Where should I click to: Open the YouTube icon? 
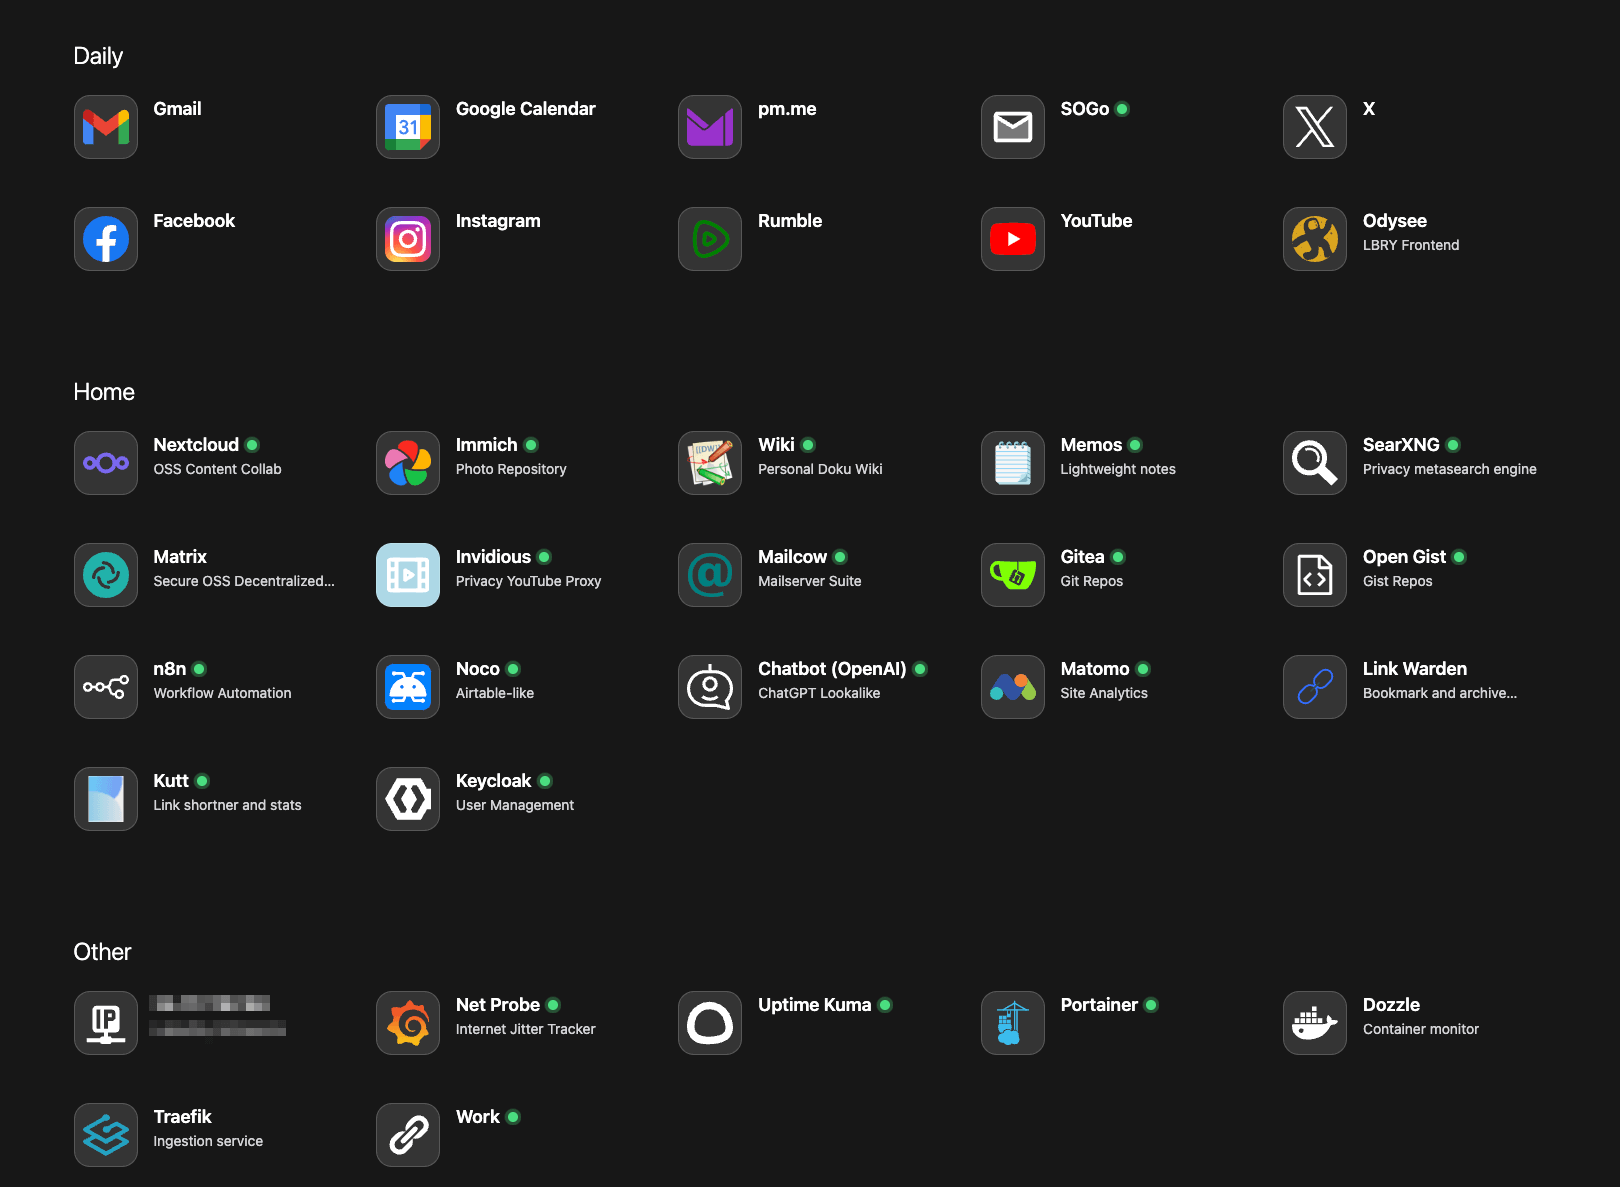pyautogui.click(x=1013, y=239)
